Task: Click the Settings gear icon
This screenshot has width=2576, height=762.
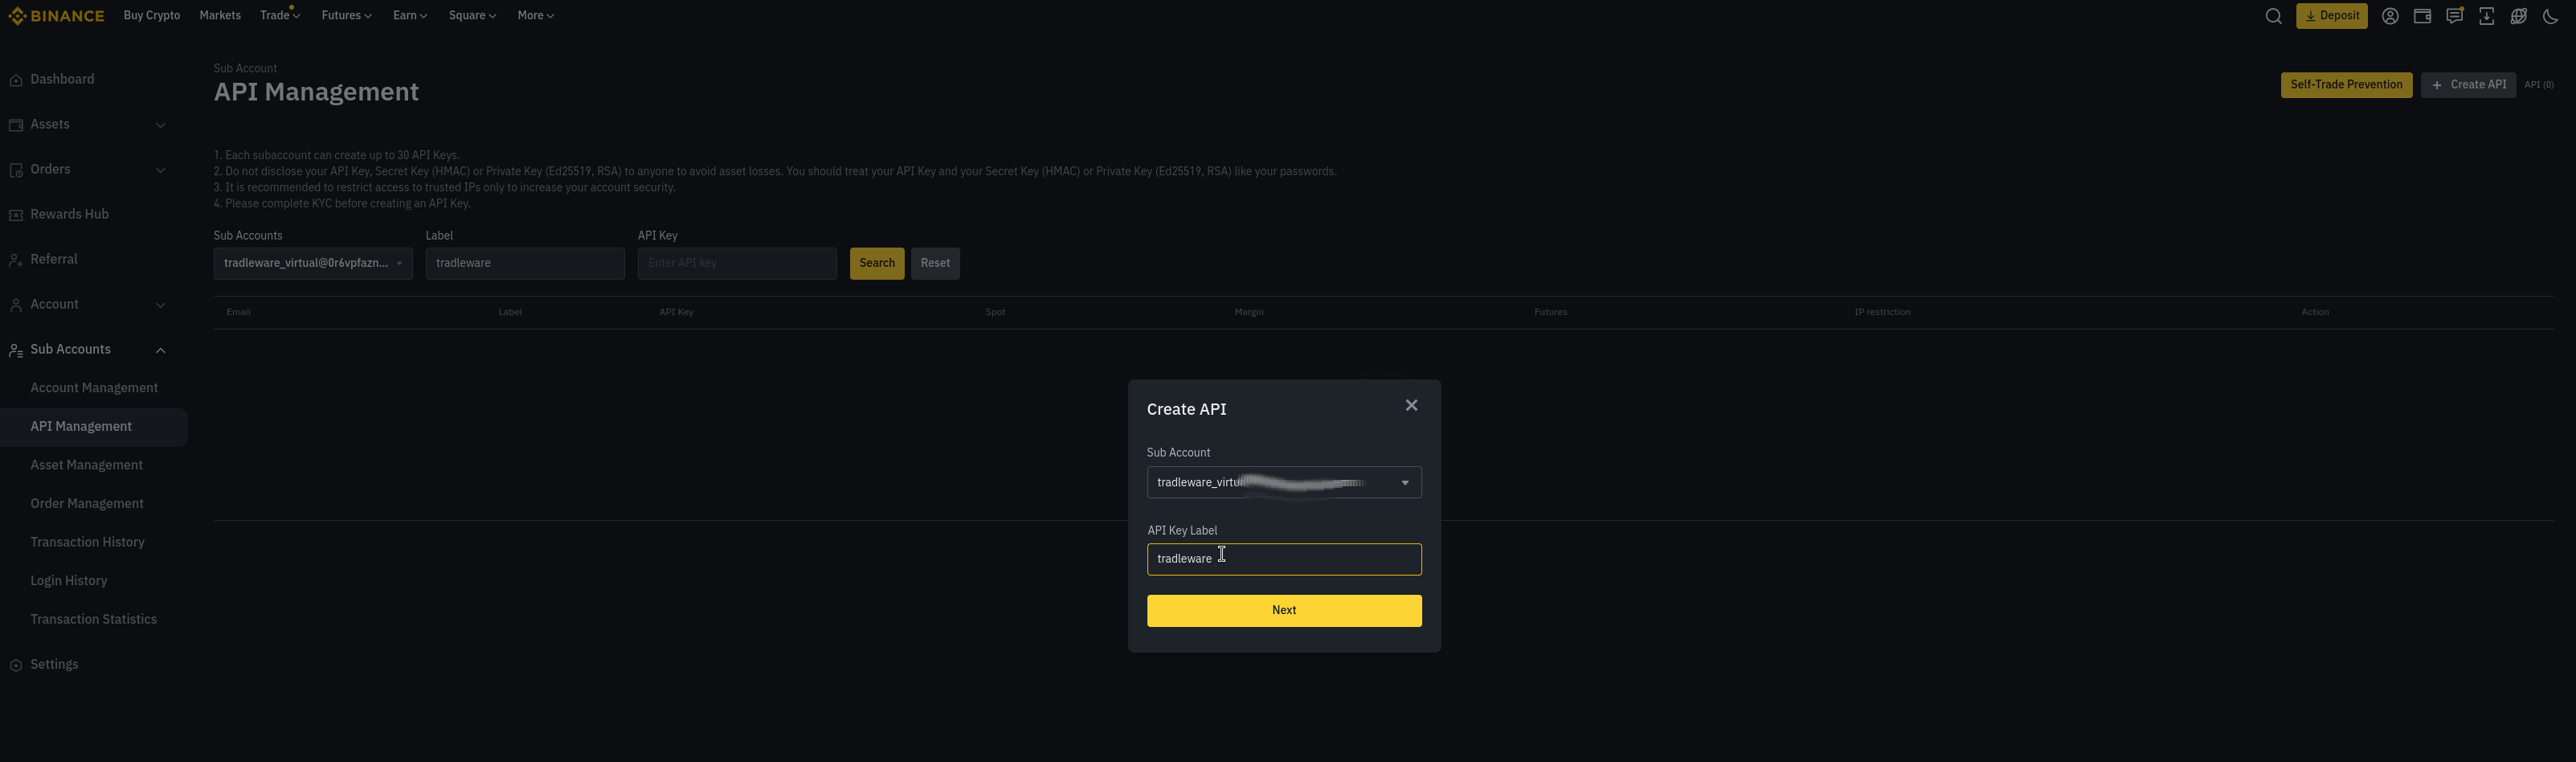Action: [16, 665]
